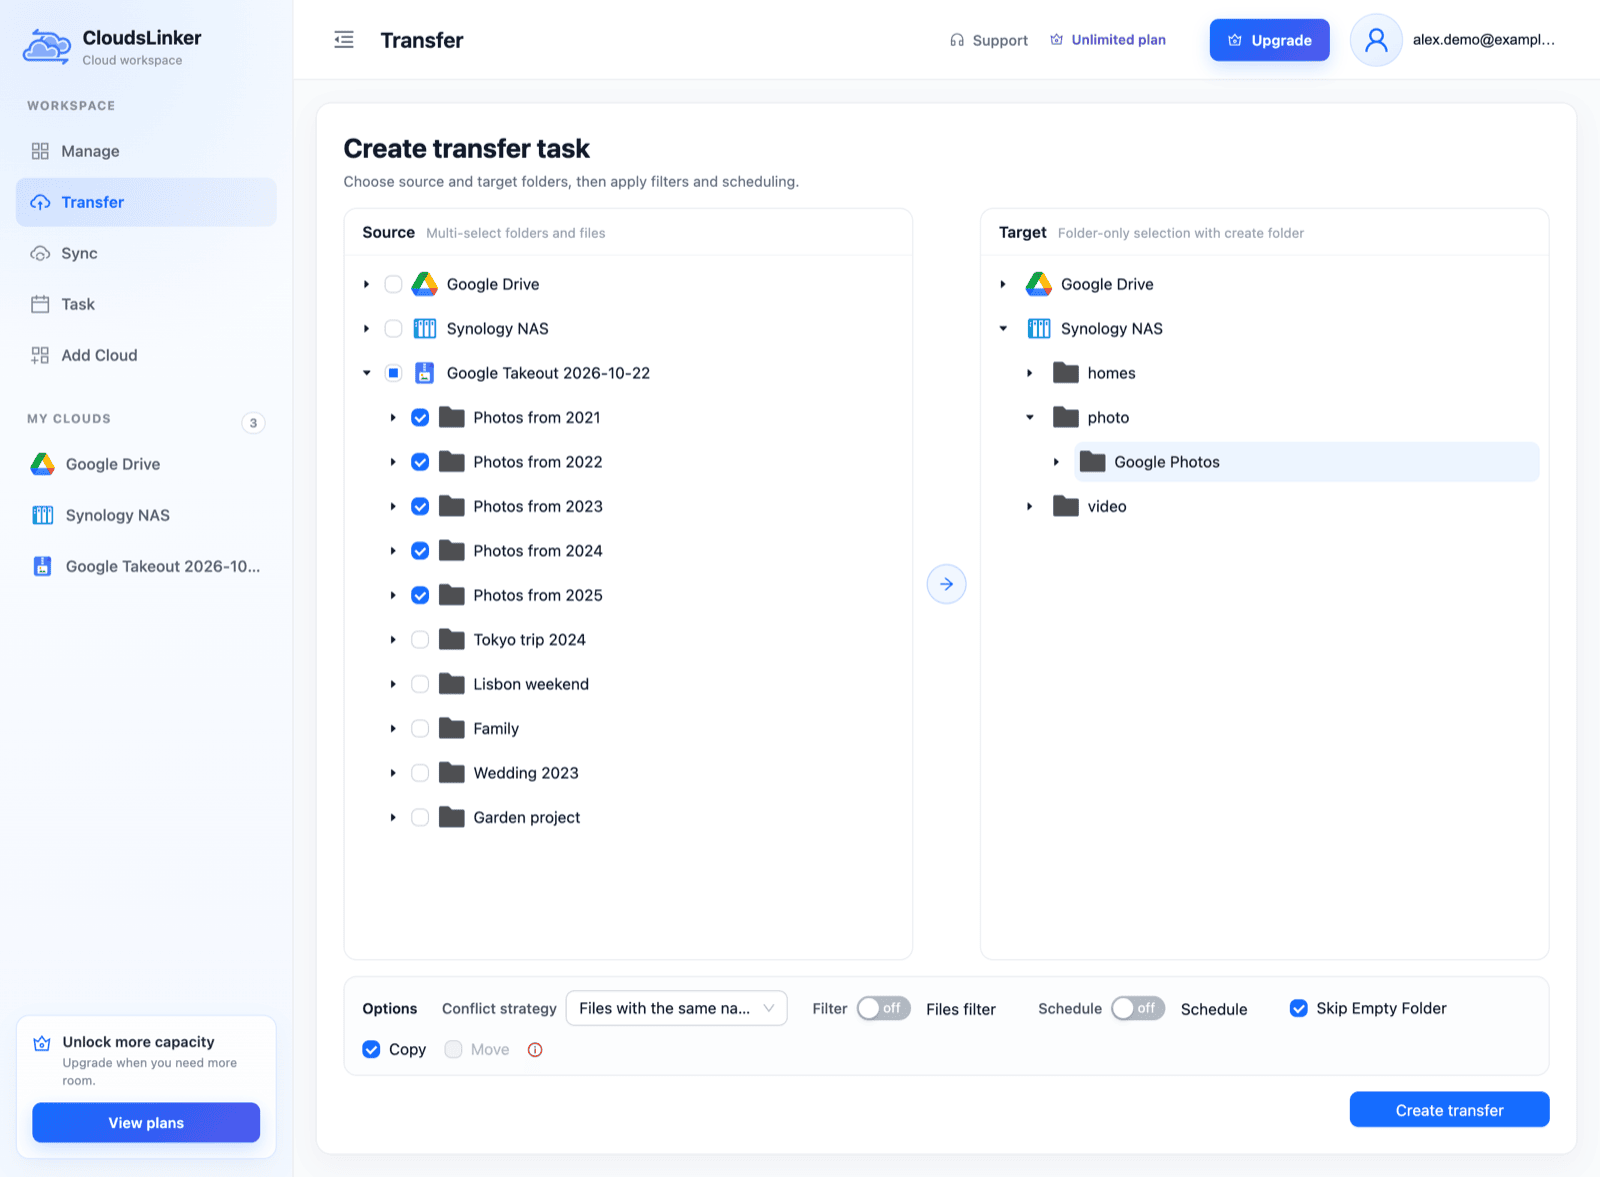Click the transfer arrow between panels
Viewport: 1600px width, 1177px height.
[x=946, y=584]
